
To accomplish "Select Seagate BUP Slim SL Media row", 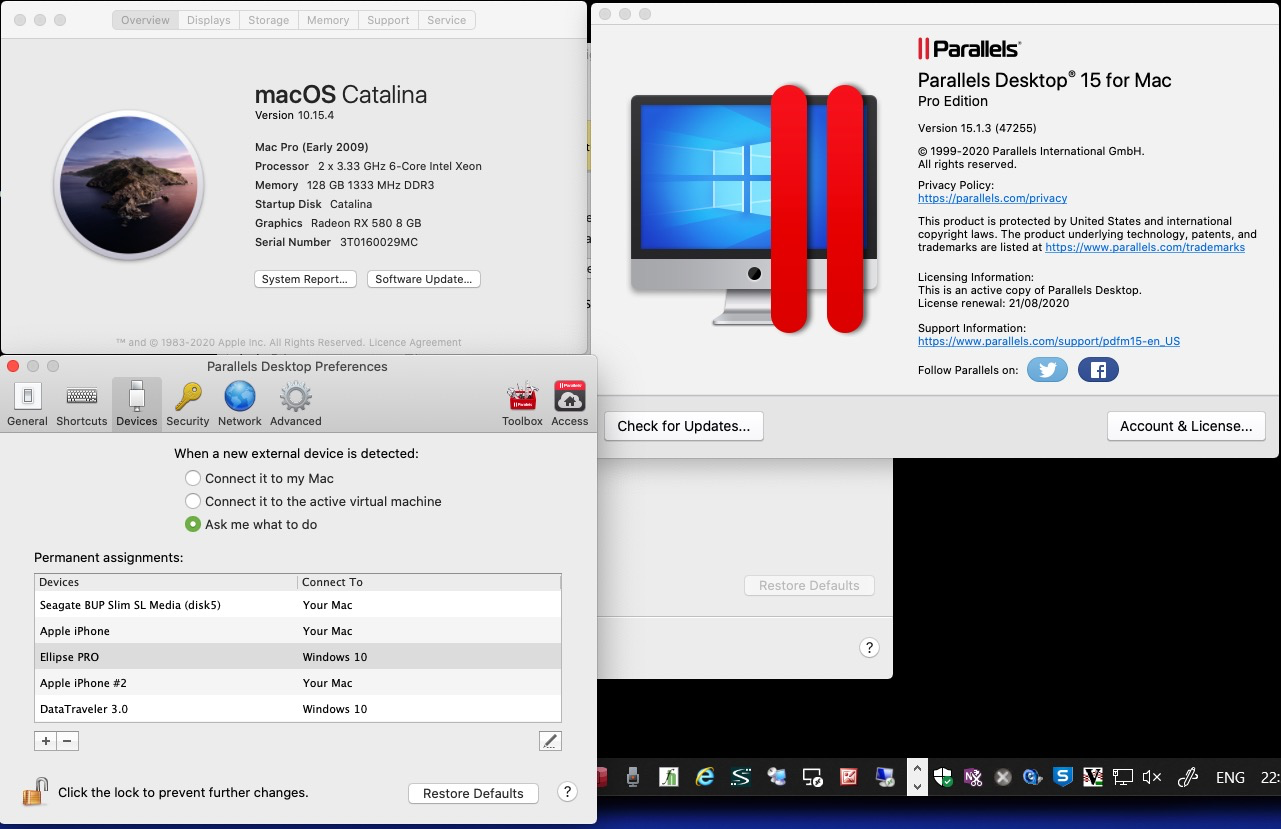I will (298, 605).
